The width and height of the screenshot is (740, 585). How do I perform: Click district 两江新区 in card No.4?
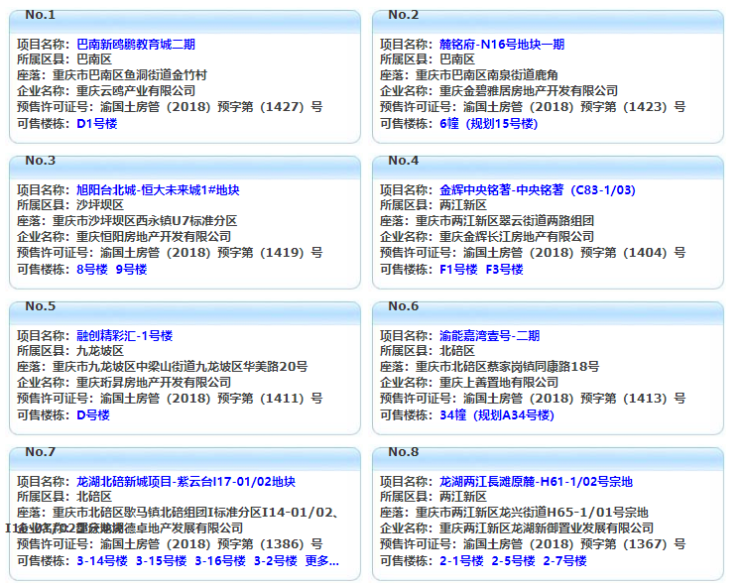(463, 205)
